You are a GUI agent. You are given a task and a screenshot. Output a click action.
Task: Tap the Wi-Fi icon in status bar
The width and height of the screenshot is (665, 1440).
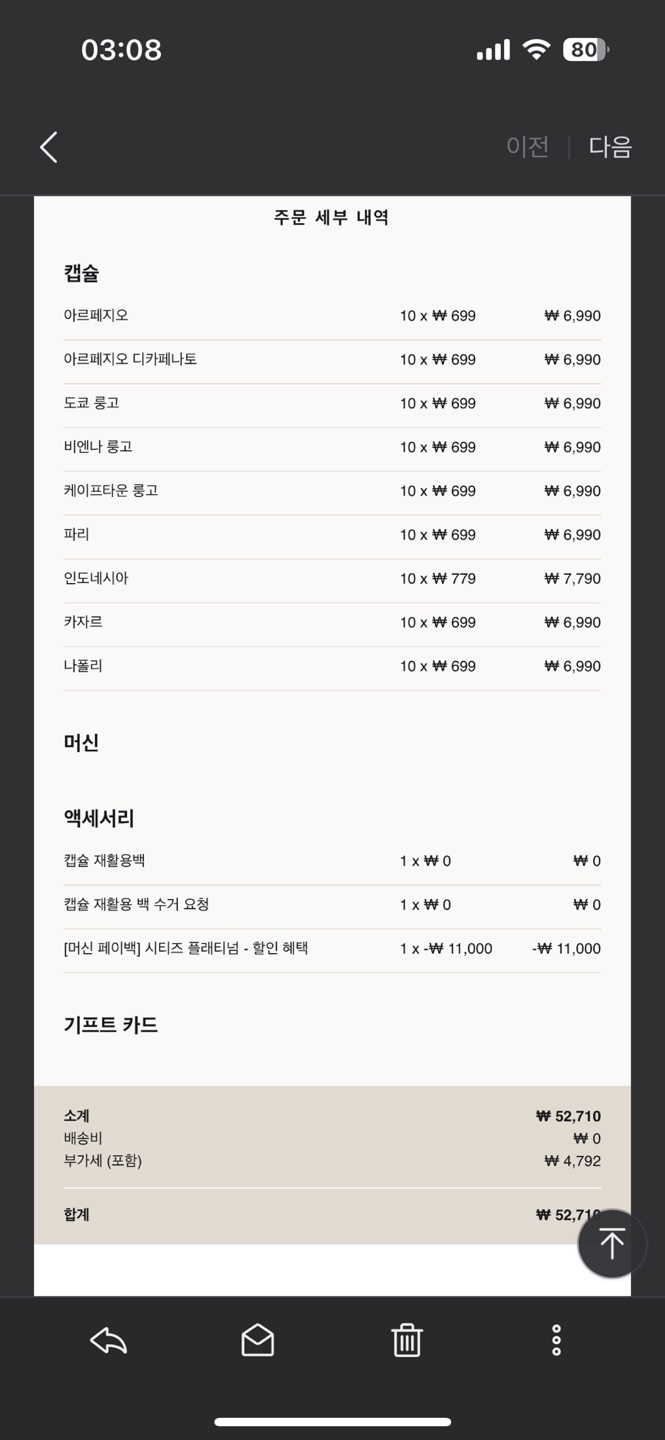[537, 50]
